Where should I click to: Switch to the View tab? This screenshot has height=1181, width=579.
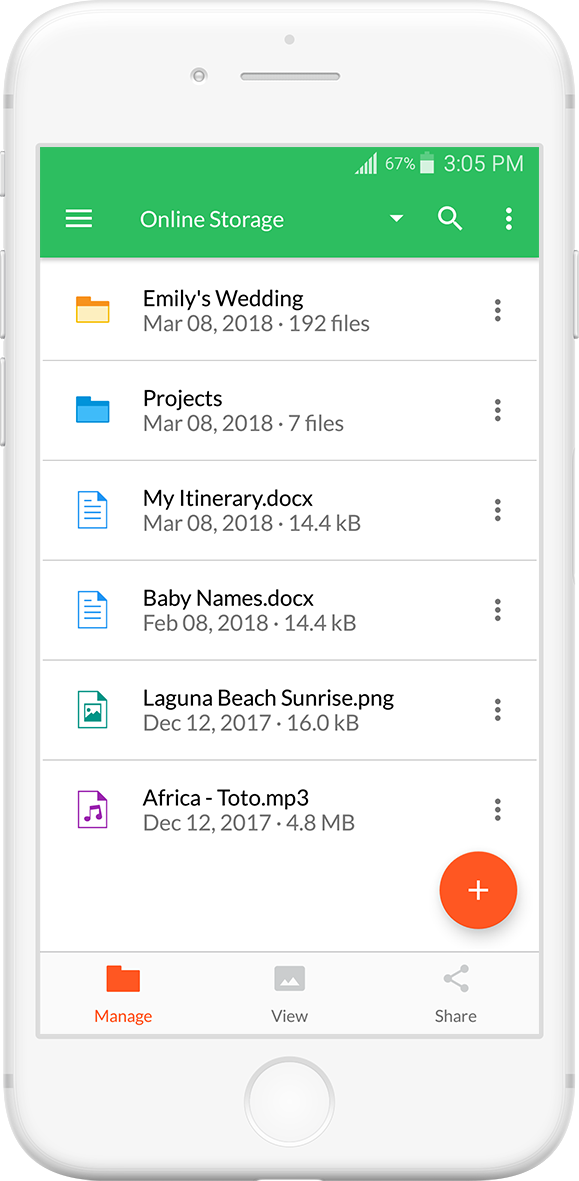point(290,994)
